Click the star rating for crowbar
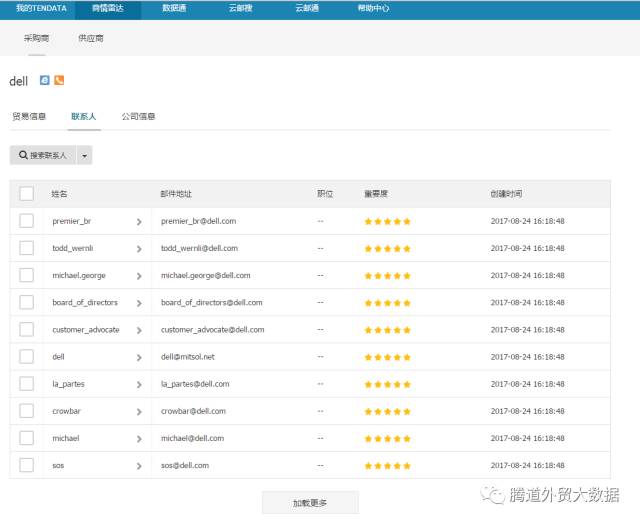Screen dimensions: 640x523 point(387,412)
